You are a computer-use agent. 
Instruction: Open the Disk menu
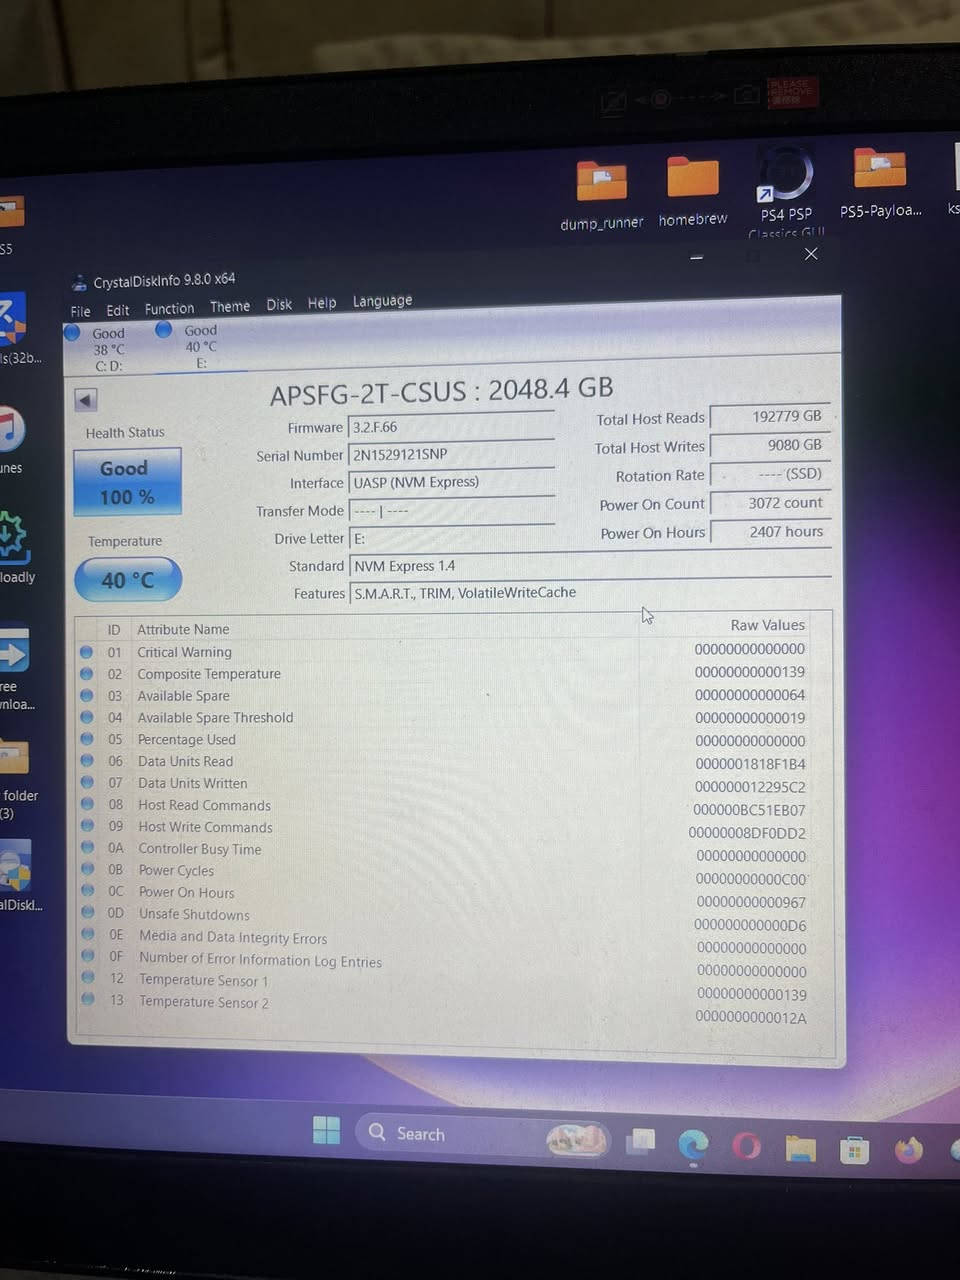(279, 305)
